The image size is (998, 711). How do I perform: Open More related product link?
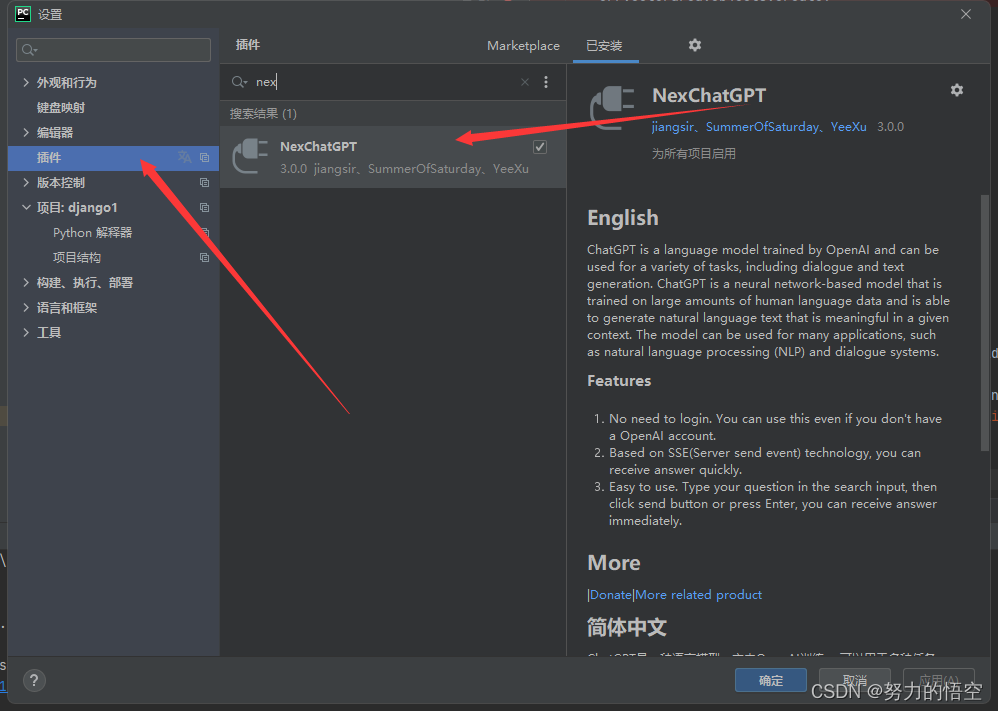click(698, 595)
